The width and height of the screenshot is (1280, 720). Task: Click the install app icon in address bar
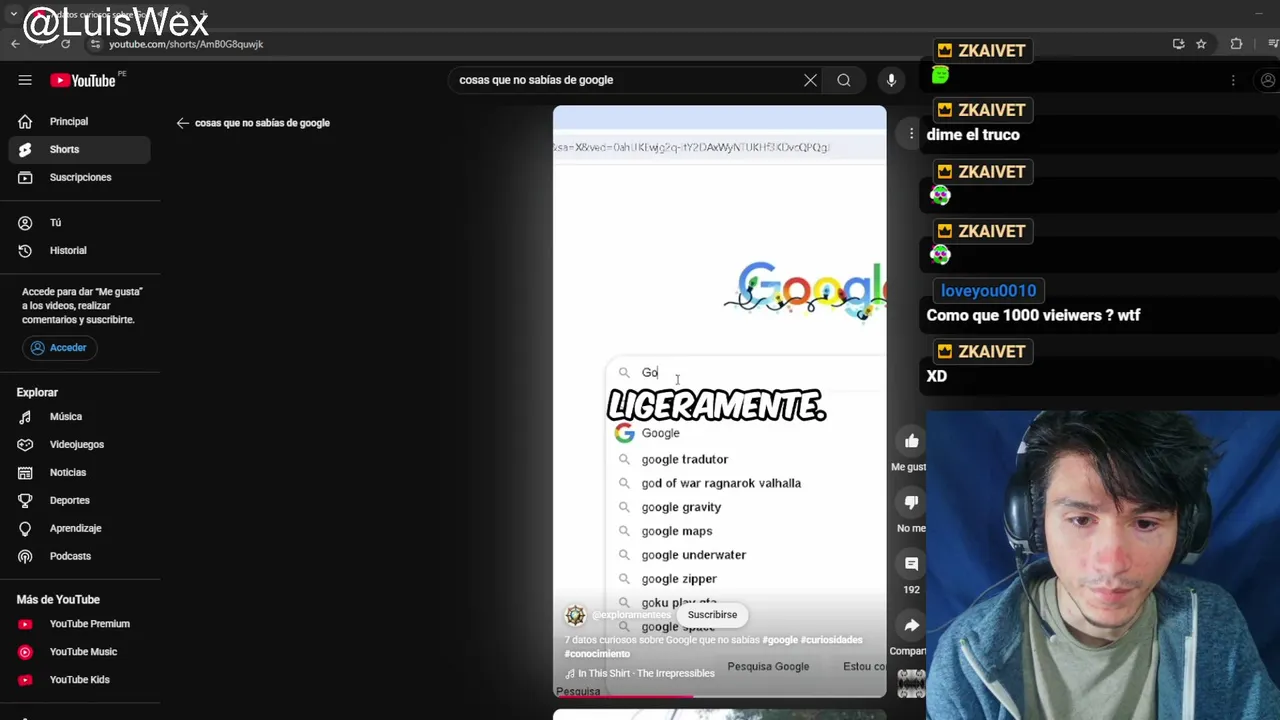coord(1178,44)
